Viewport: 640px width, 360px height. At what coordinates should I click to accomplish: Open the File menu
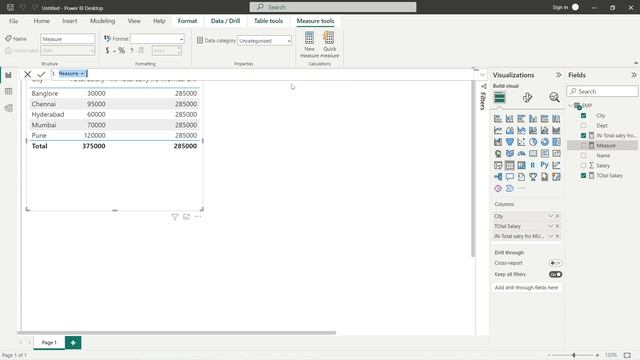tap(13, 21)
